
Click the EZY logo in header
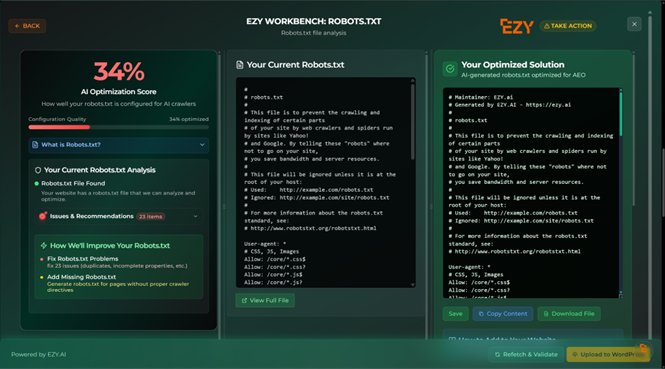point(517,26)
